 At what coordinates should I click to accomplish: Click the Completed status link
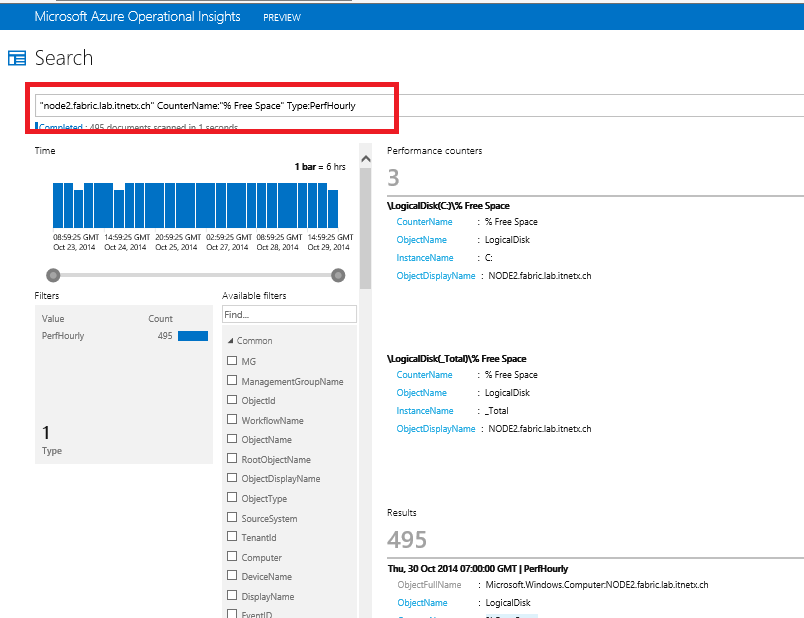pos(61,127)
